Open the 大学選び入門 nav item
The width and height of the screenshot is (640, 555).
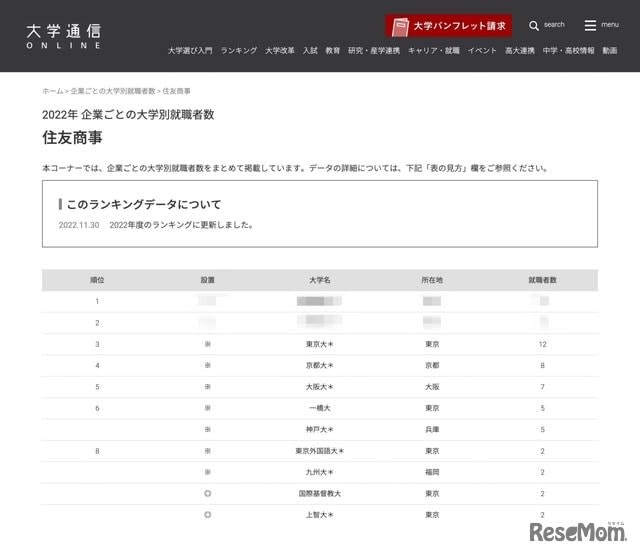(x=190, y=51)
